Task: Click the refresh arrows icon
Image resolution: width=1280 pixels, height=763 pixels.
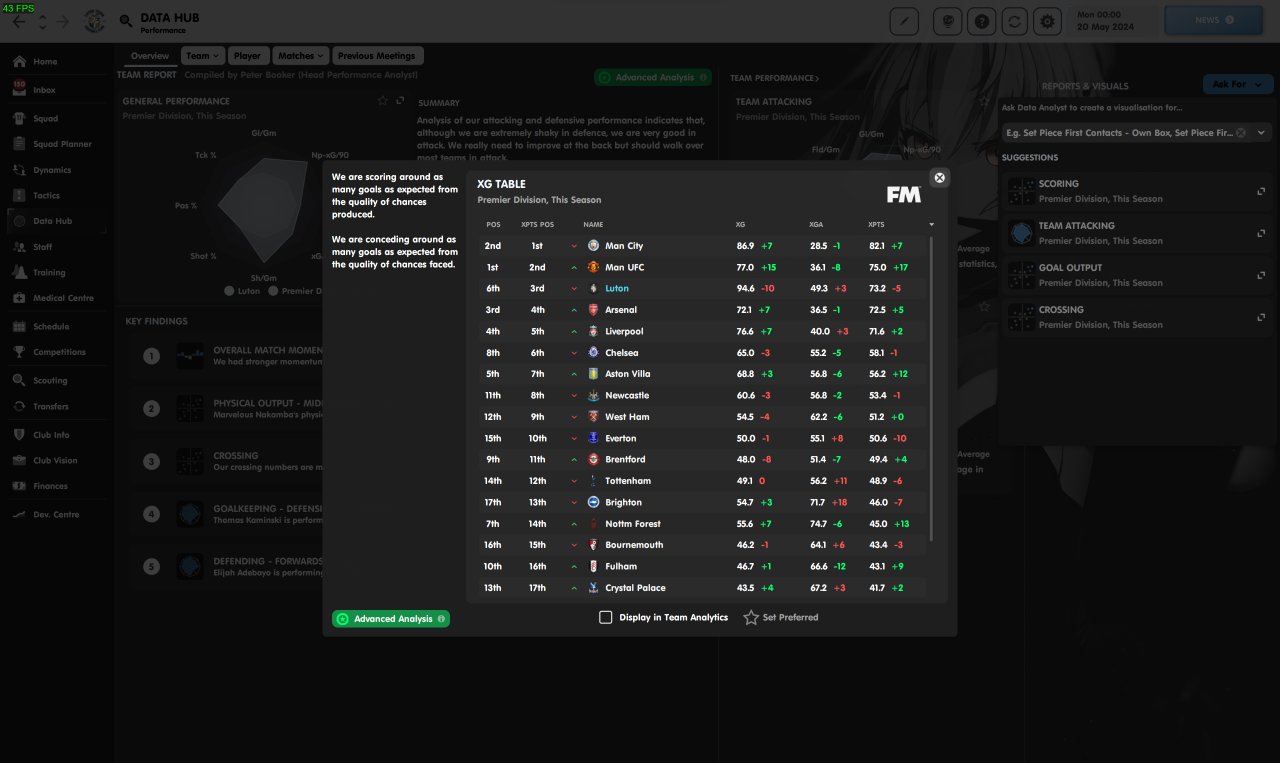Action: point(1015,20)
